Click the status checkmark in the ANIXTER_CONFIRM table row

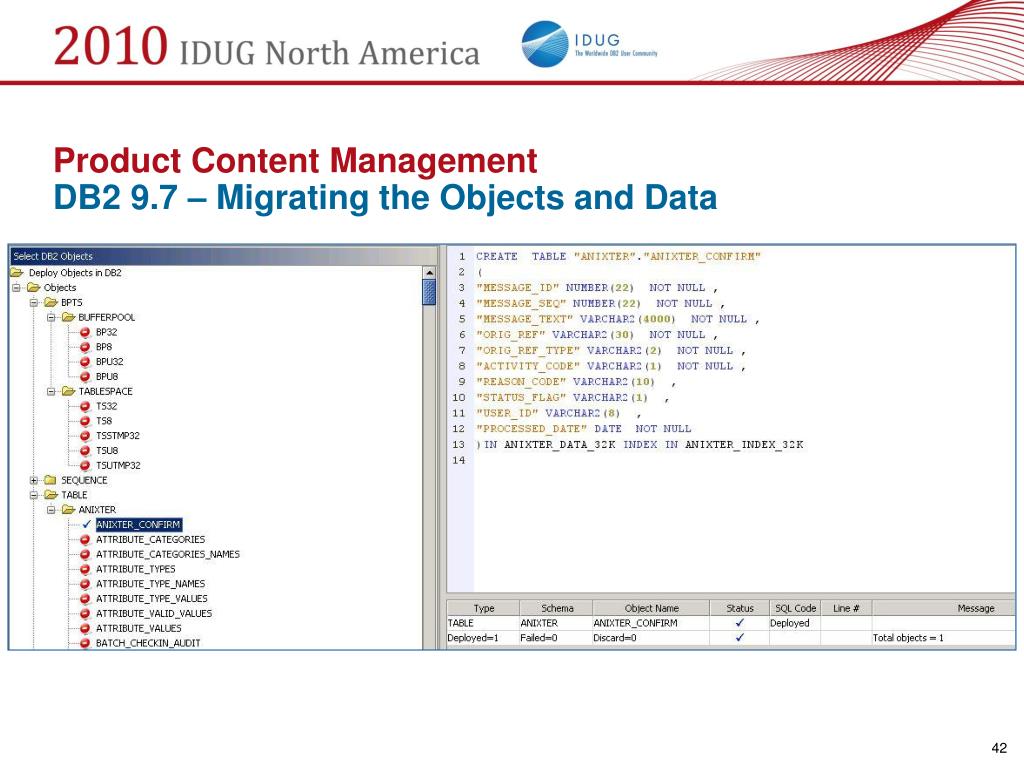click(x=740, y=623)
